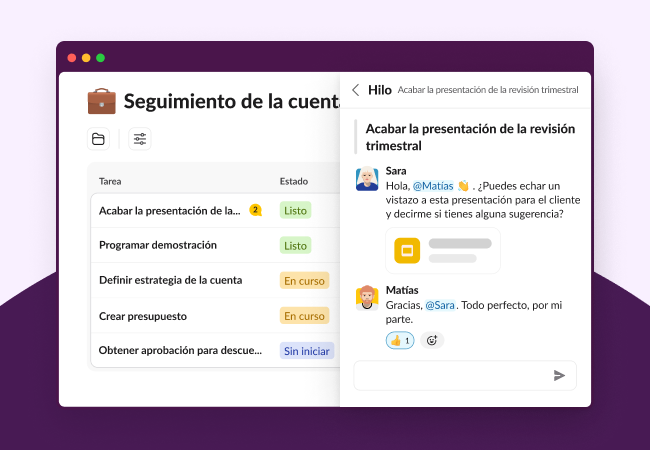Image resolution: width=650 pixels, height=450 pixels.
Task: Click the send message arrow icon
Action: click(x=559, y=375)
